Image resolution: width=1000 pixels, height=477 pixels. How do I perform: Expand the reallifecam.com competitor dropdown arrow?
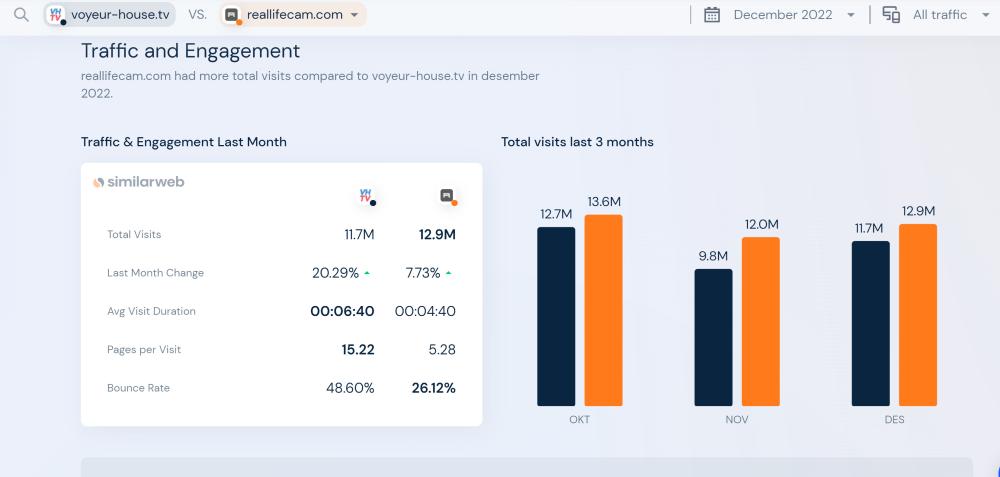[x=354, y=15]
